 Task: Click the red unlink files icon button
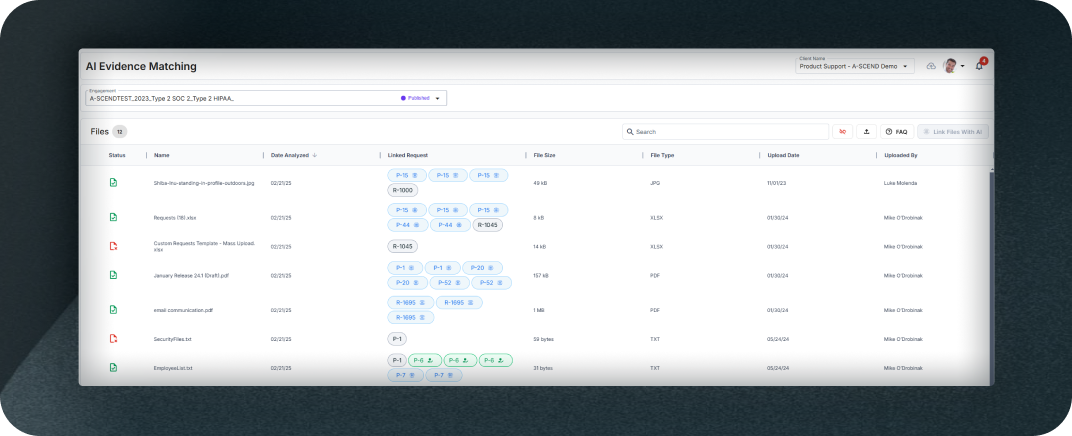point(842,132)
